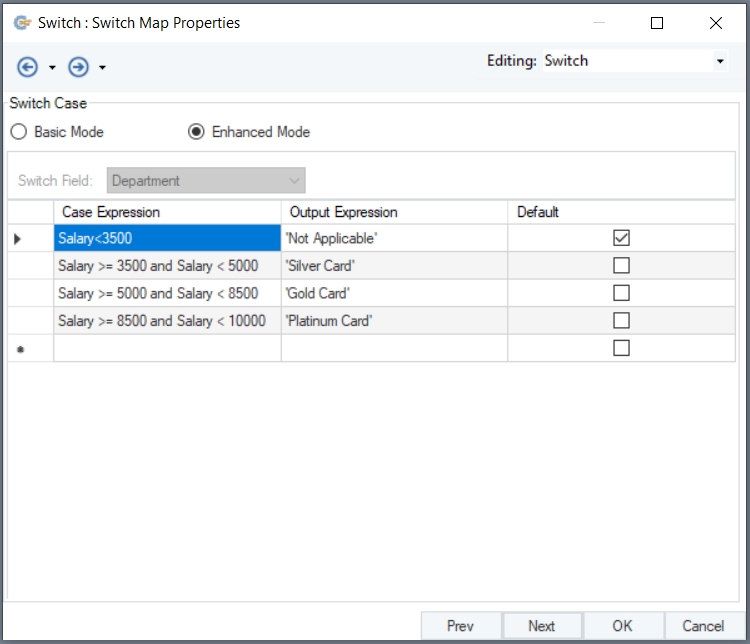Enable Default checkbox for 'Platinum Card' row
The image size is (750, 644).
(621, 321)
